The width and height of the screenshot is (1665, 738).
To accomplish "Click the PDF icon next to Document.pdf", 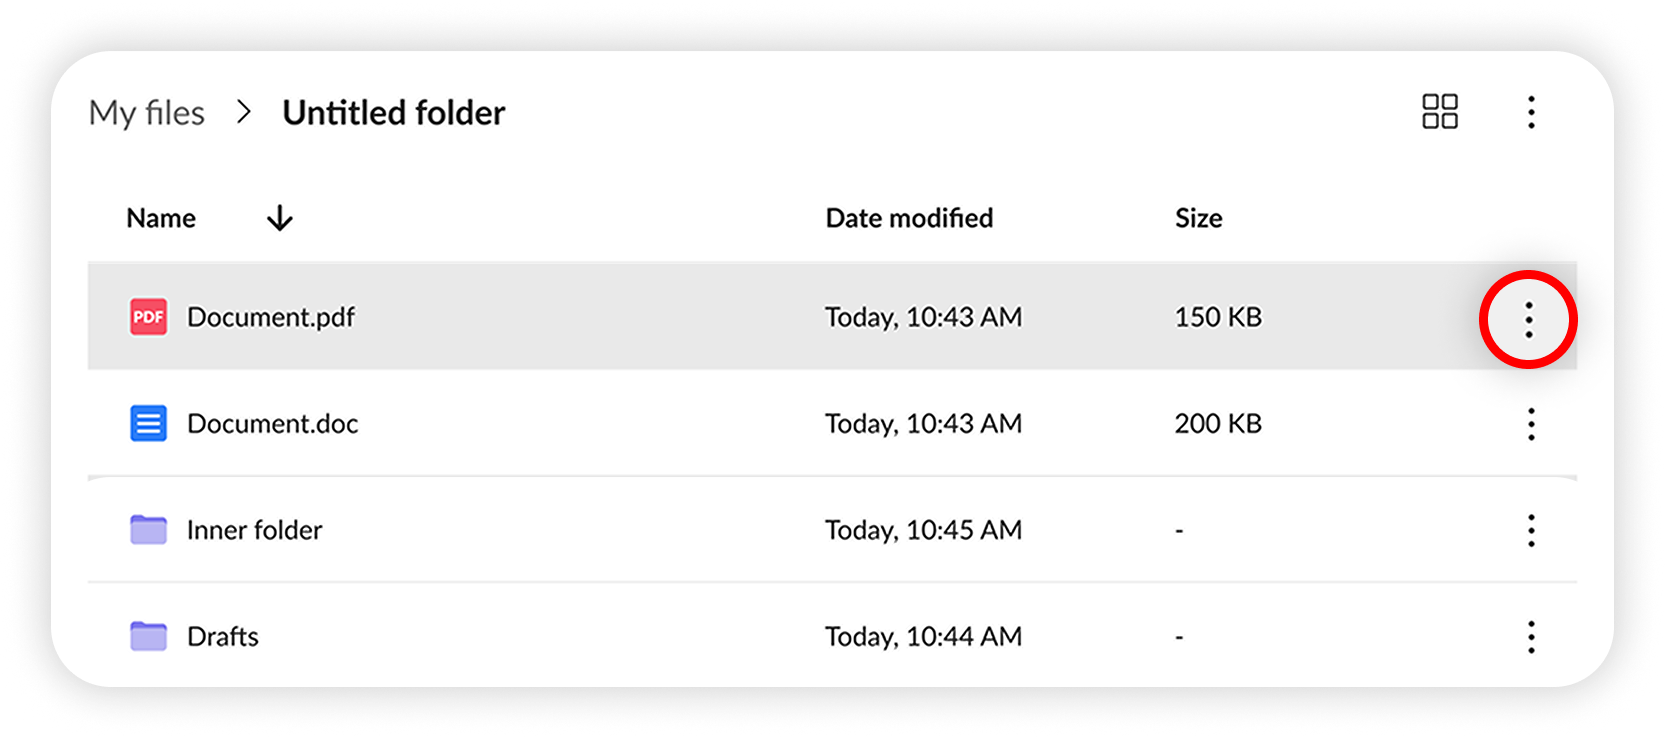I will point(147,316).
